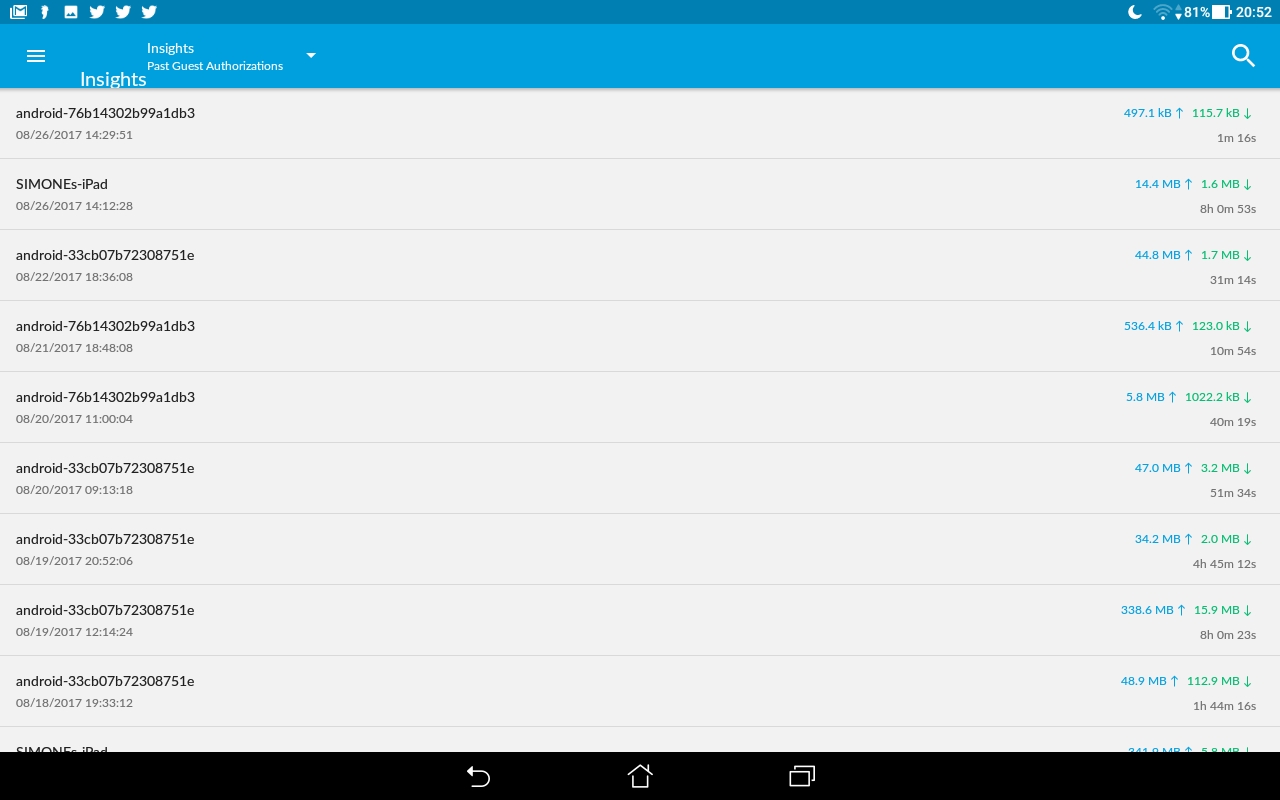Open the Gmail notification icon
This screenshot has width=1280, height=800.
tap(18, 12)
